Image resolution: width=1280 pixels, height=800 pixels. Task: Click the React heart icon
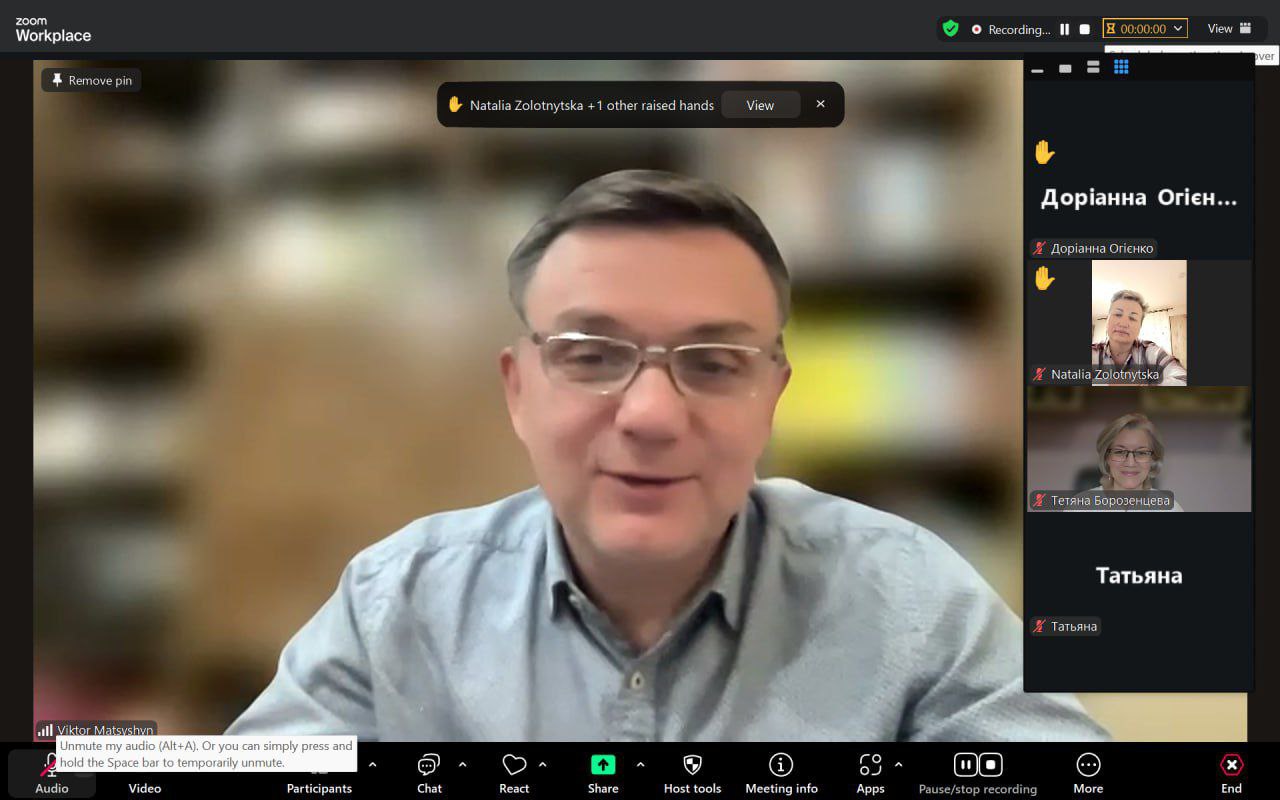tap(514, 766)
